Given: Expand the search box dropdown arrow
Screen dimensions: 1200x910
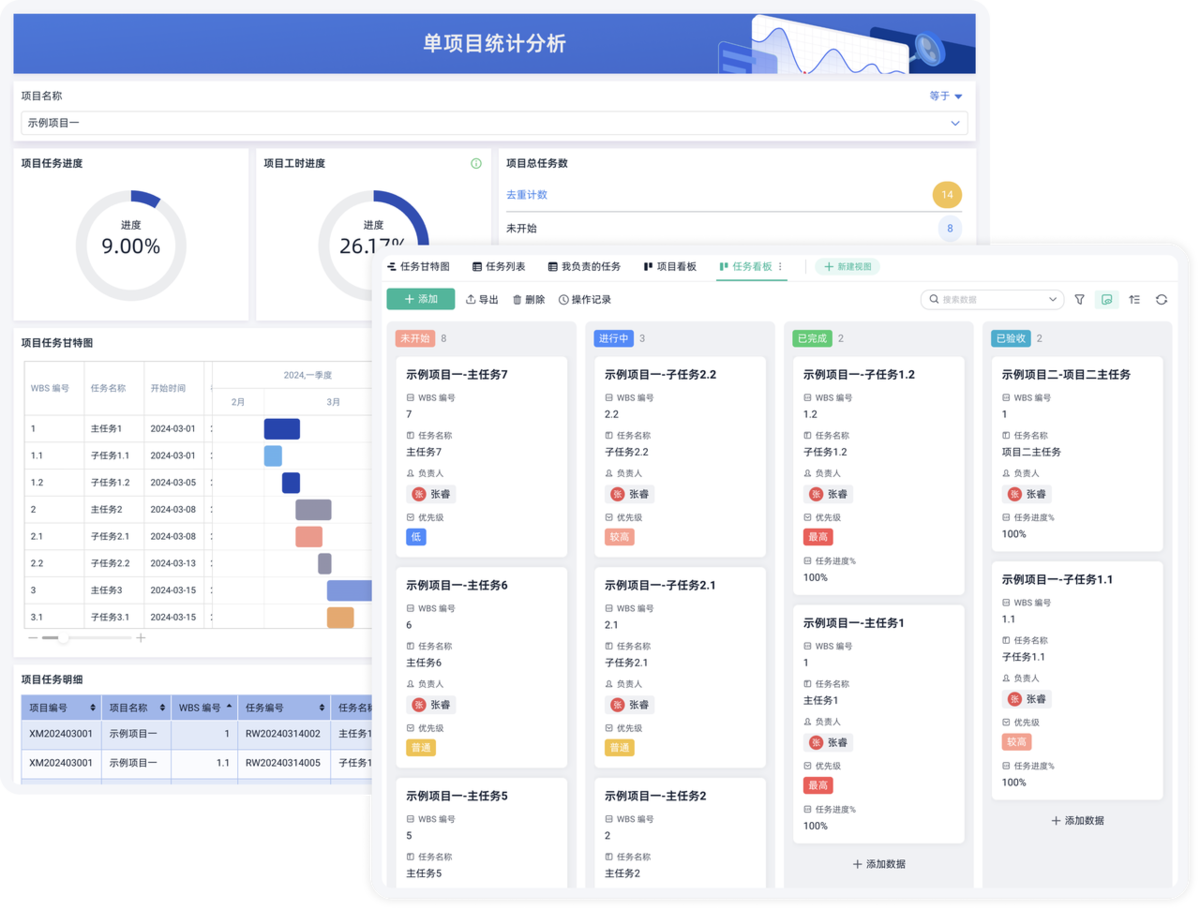Looking at the screenshot, I should (x=1053, y=299).
